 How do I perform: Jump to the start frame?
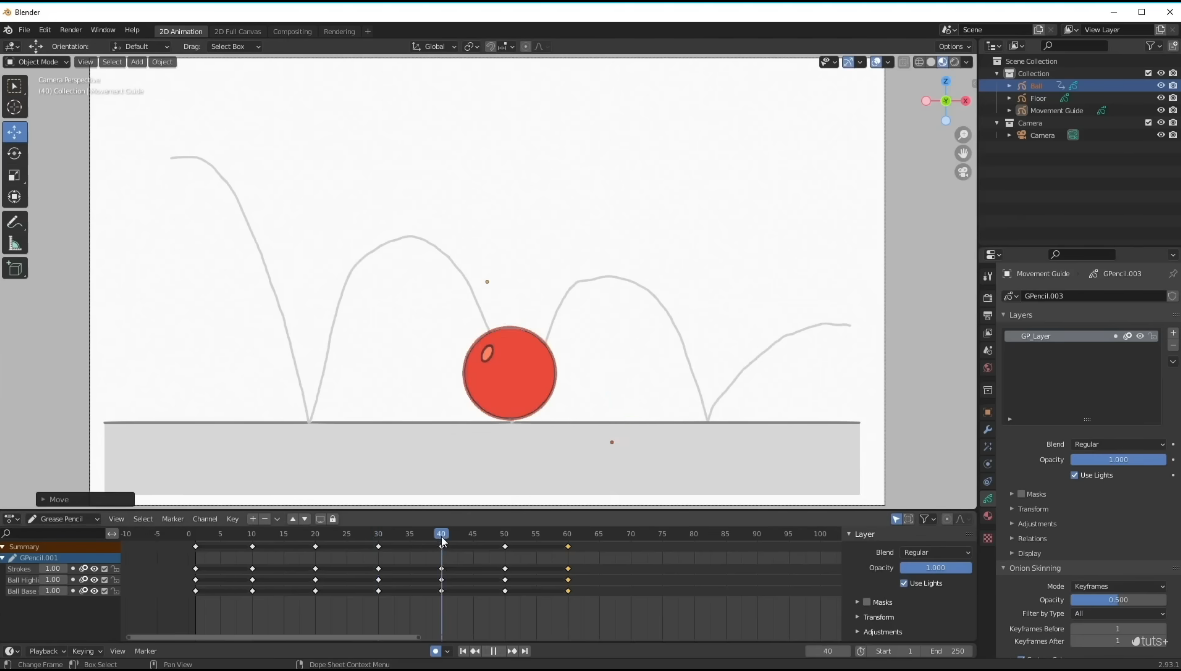[x=462, y=651]
